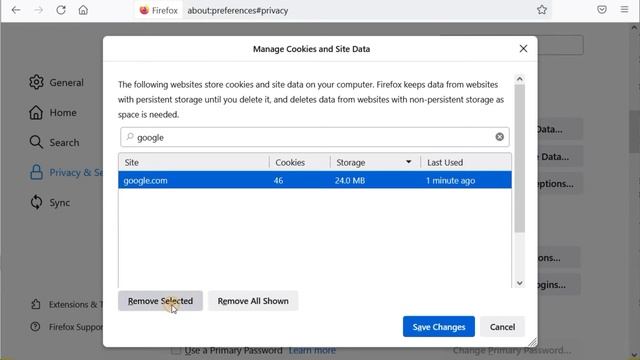640x360 pixels.
Task: Go back with the browser back arrow
Action: (x=16, y=10)
